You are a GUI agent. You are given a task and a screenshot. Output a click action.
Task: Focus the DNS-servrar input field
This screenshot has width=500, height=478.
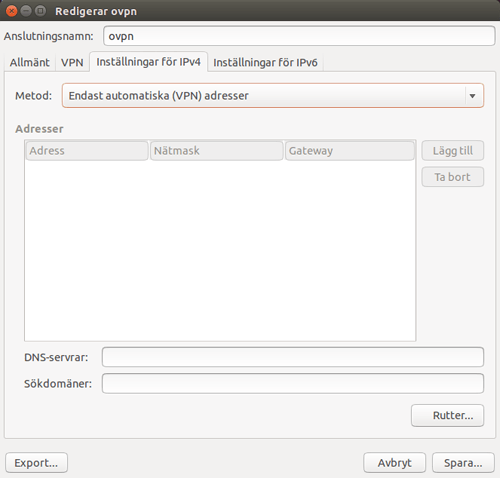[x=293, y=357]
